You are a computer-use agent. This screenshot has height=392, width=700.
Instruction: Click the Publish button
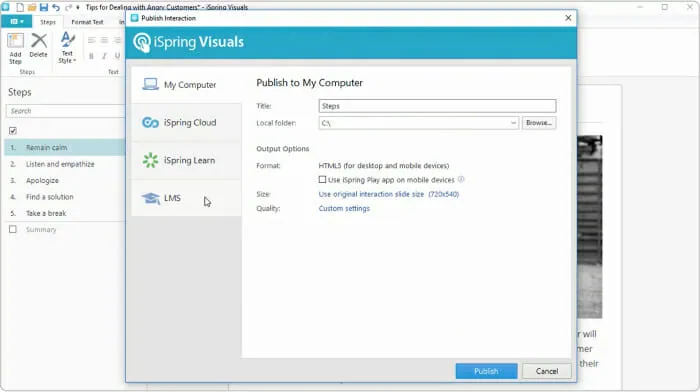click(486, 371)
